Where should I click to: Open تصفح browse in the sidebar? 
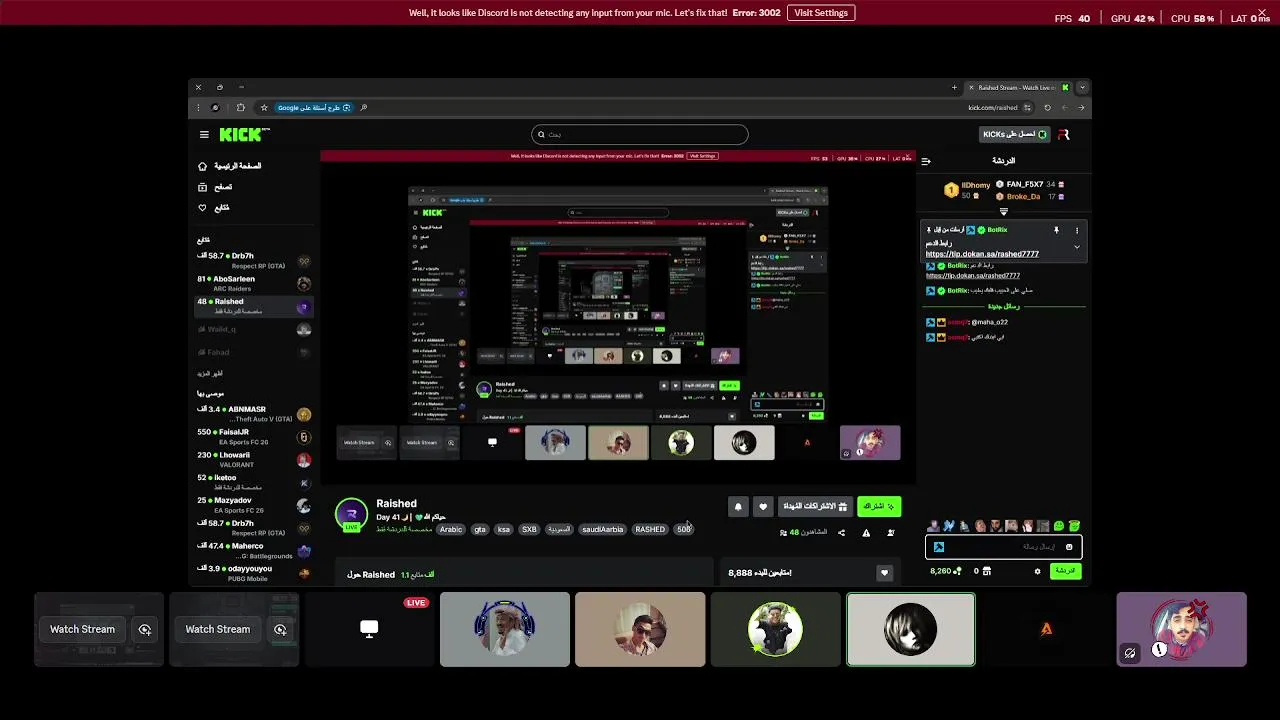[x=215, y=187]
